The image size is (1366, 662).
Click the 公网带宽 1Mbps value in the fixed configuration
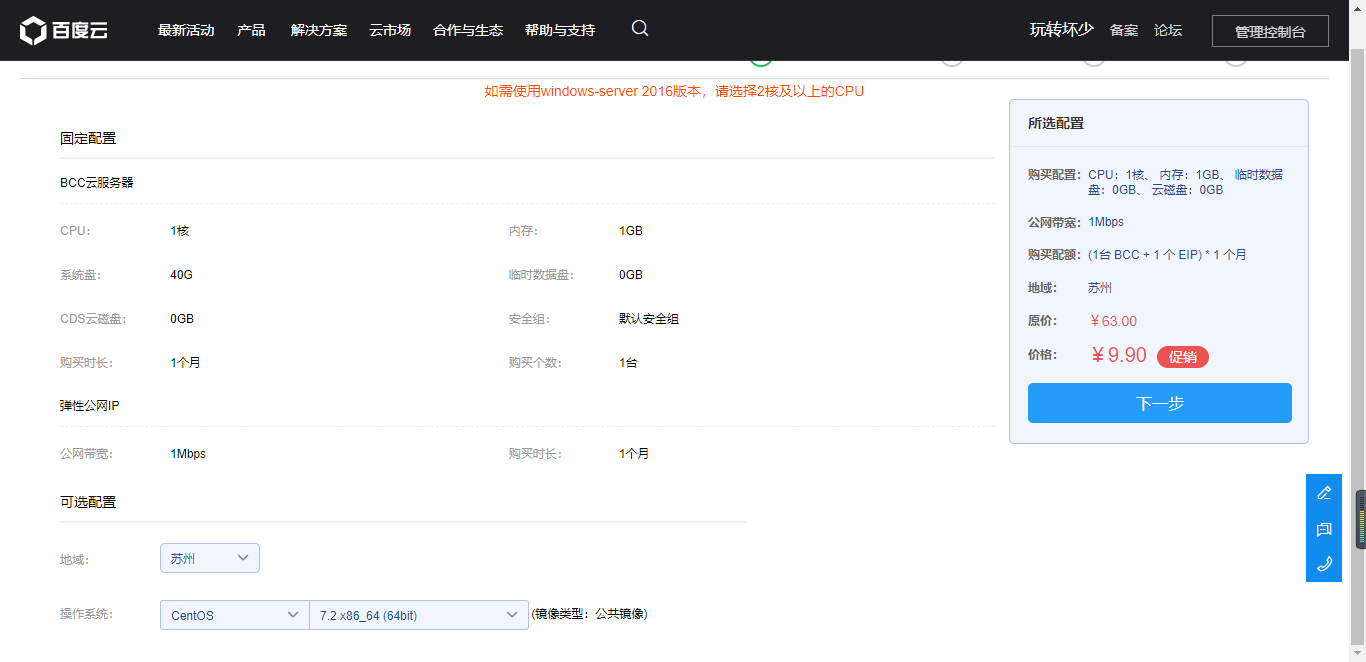[188, 454]
